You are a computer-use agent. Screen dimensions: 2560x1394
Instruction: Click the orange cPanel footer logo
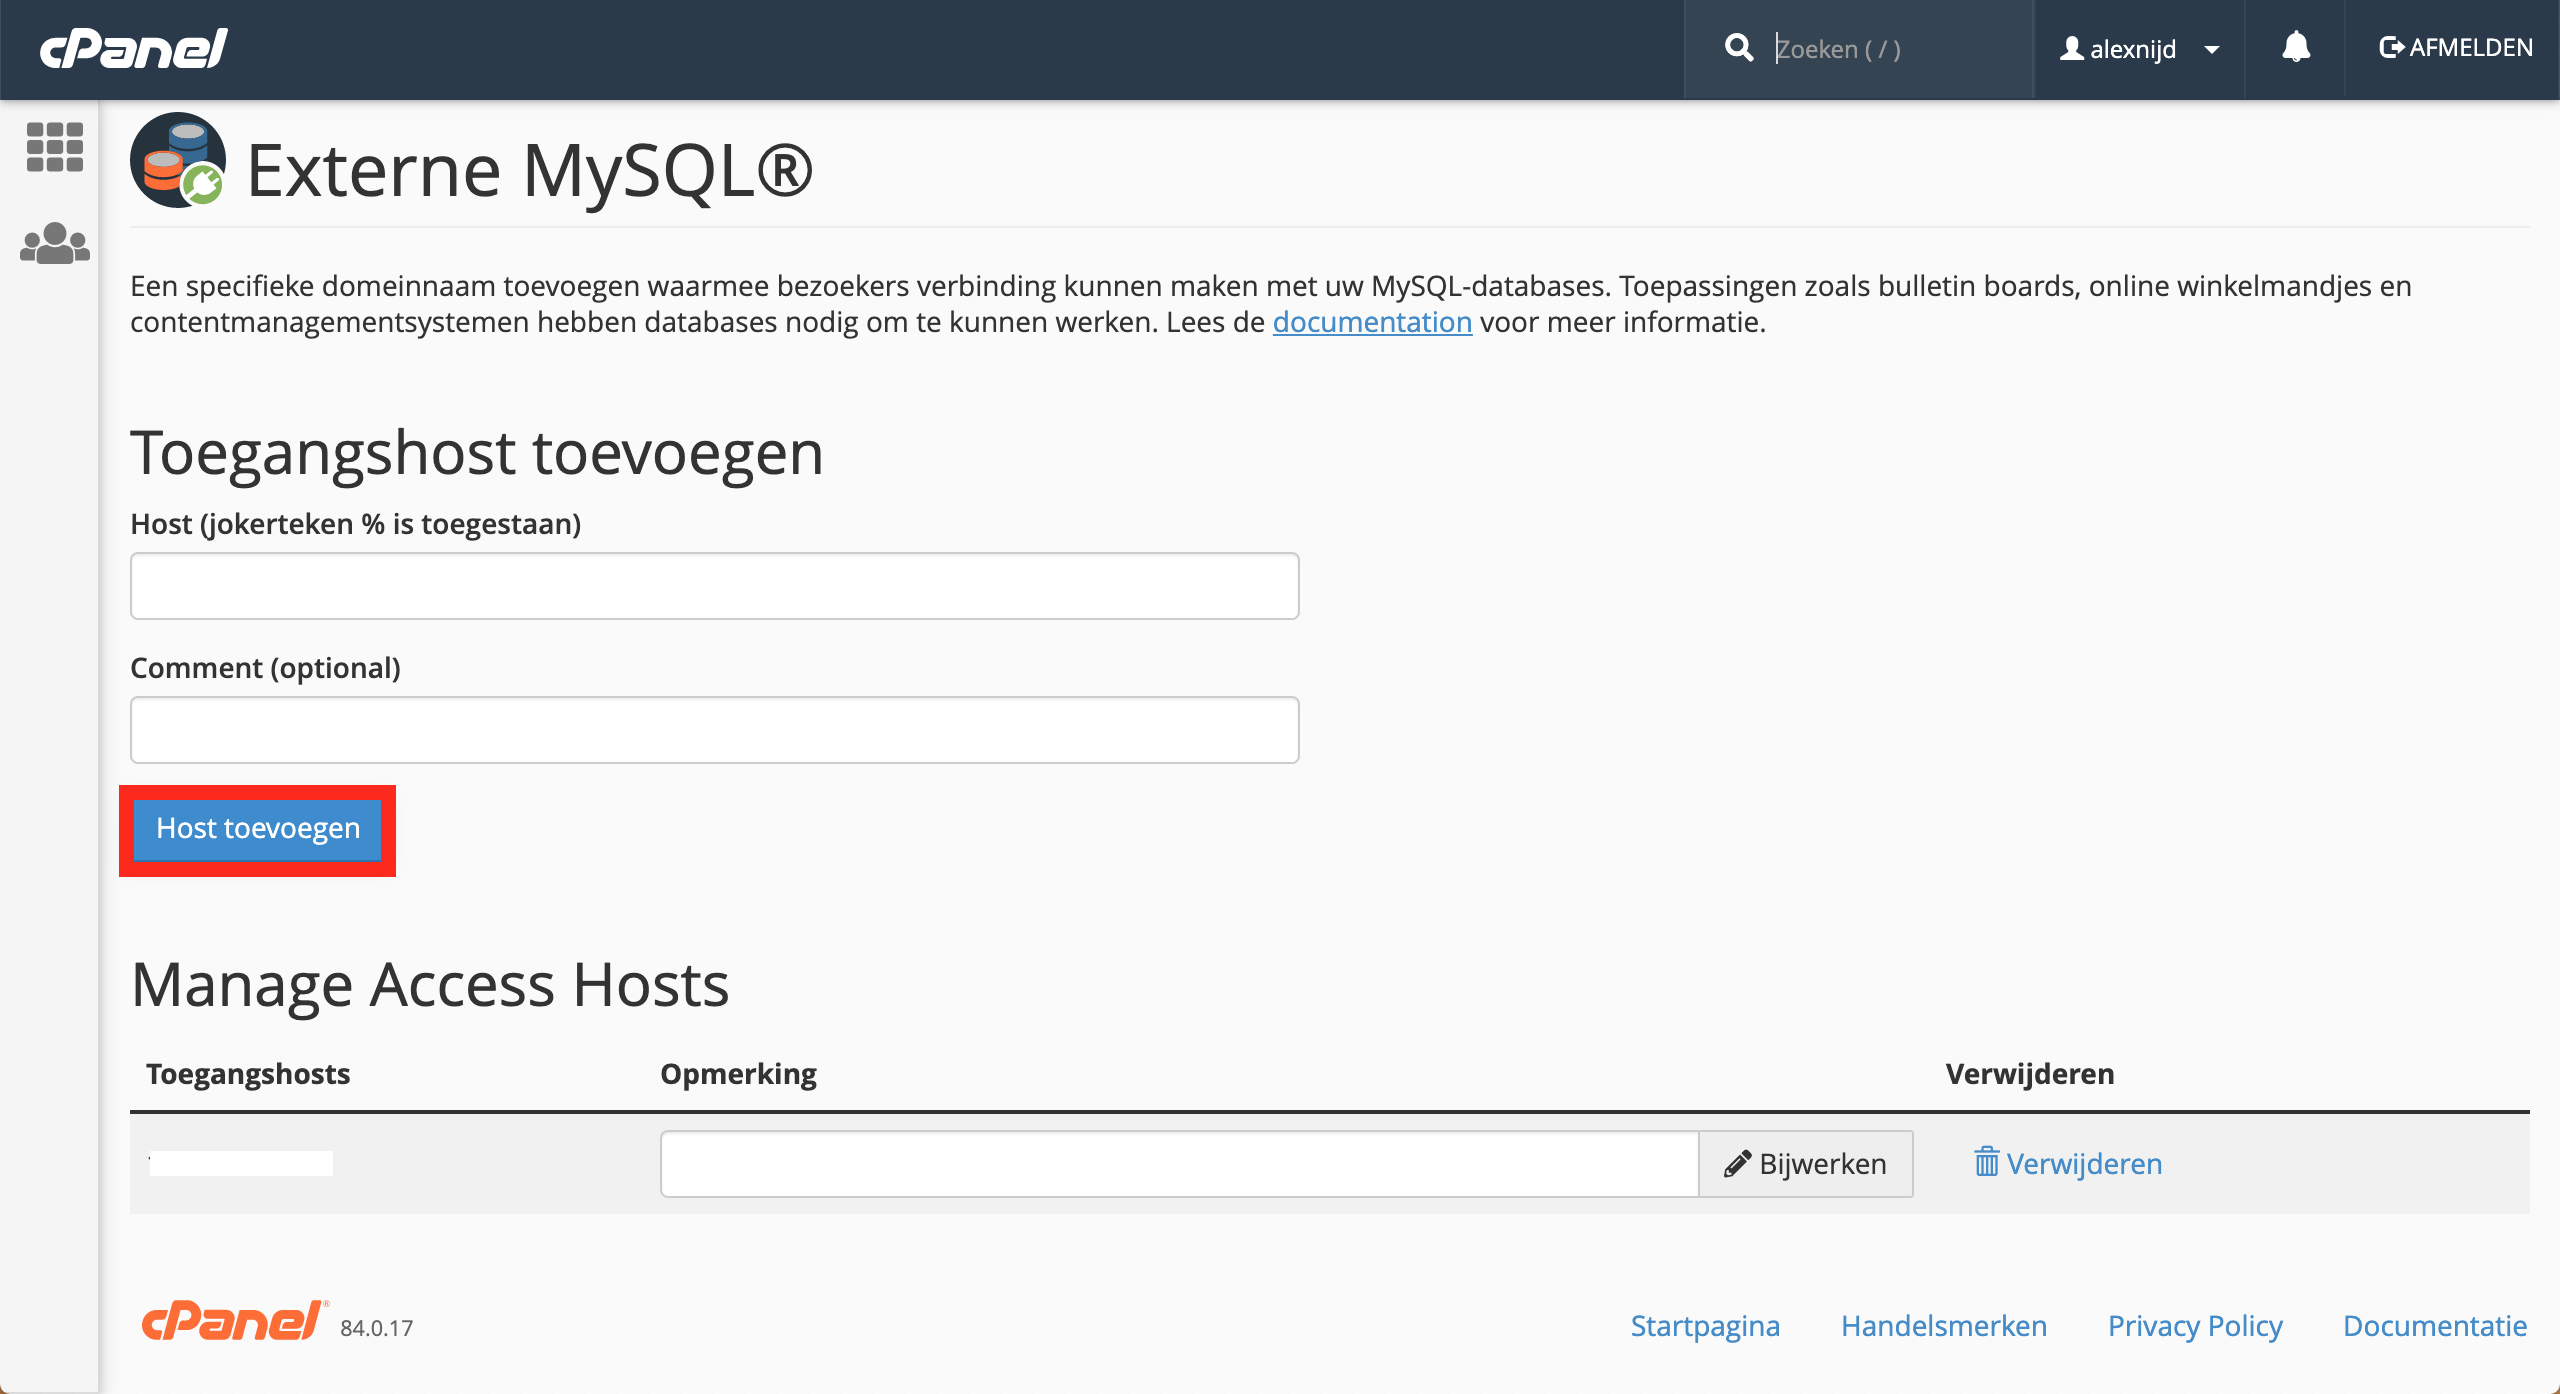(234, 1321)
